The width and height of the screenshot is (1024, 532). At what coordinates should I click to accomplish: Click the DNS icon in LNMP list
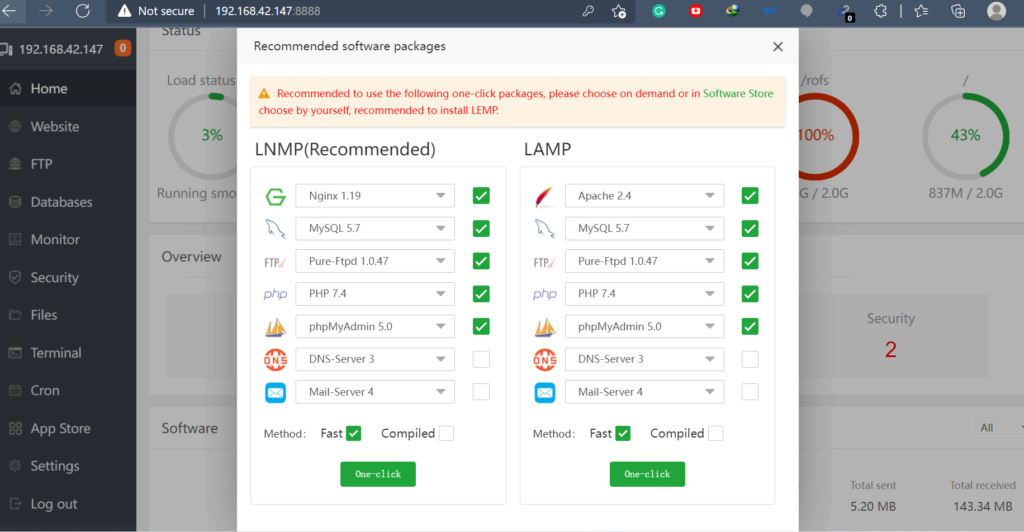(276, 360)
